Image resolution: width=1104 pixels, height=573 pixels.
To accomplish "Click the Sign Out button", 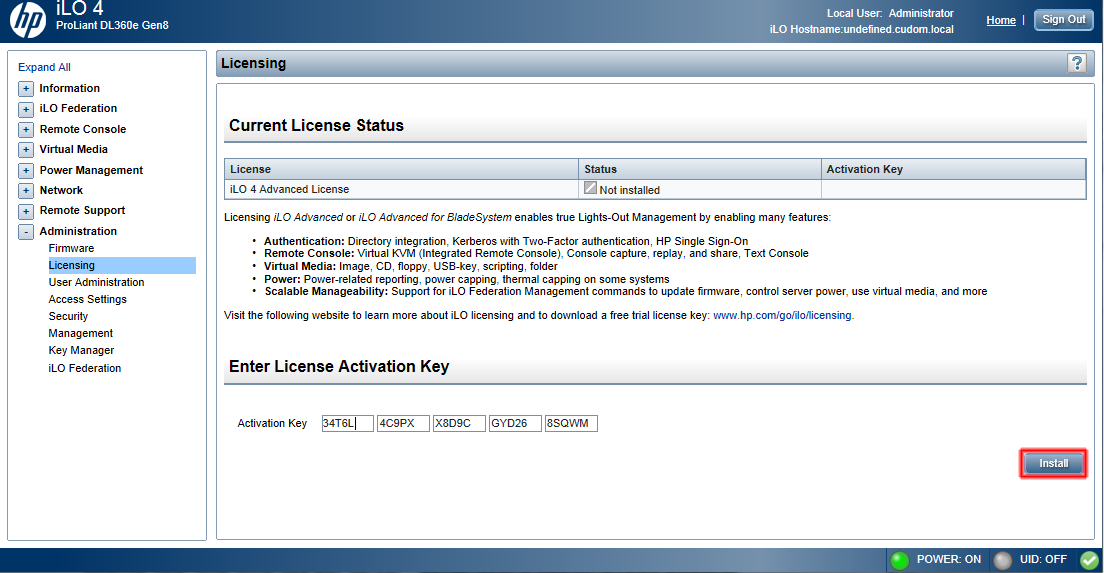I will click(x=1063, y=20).
